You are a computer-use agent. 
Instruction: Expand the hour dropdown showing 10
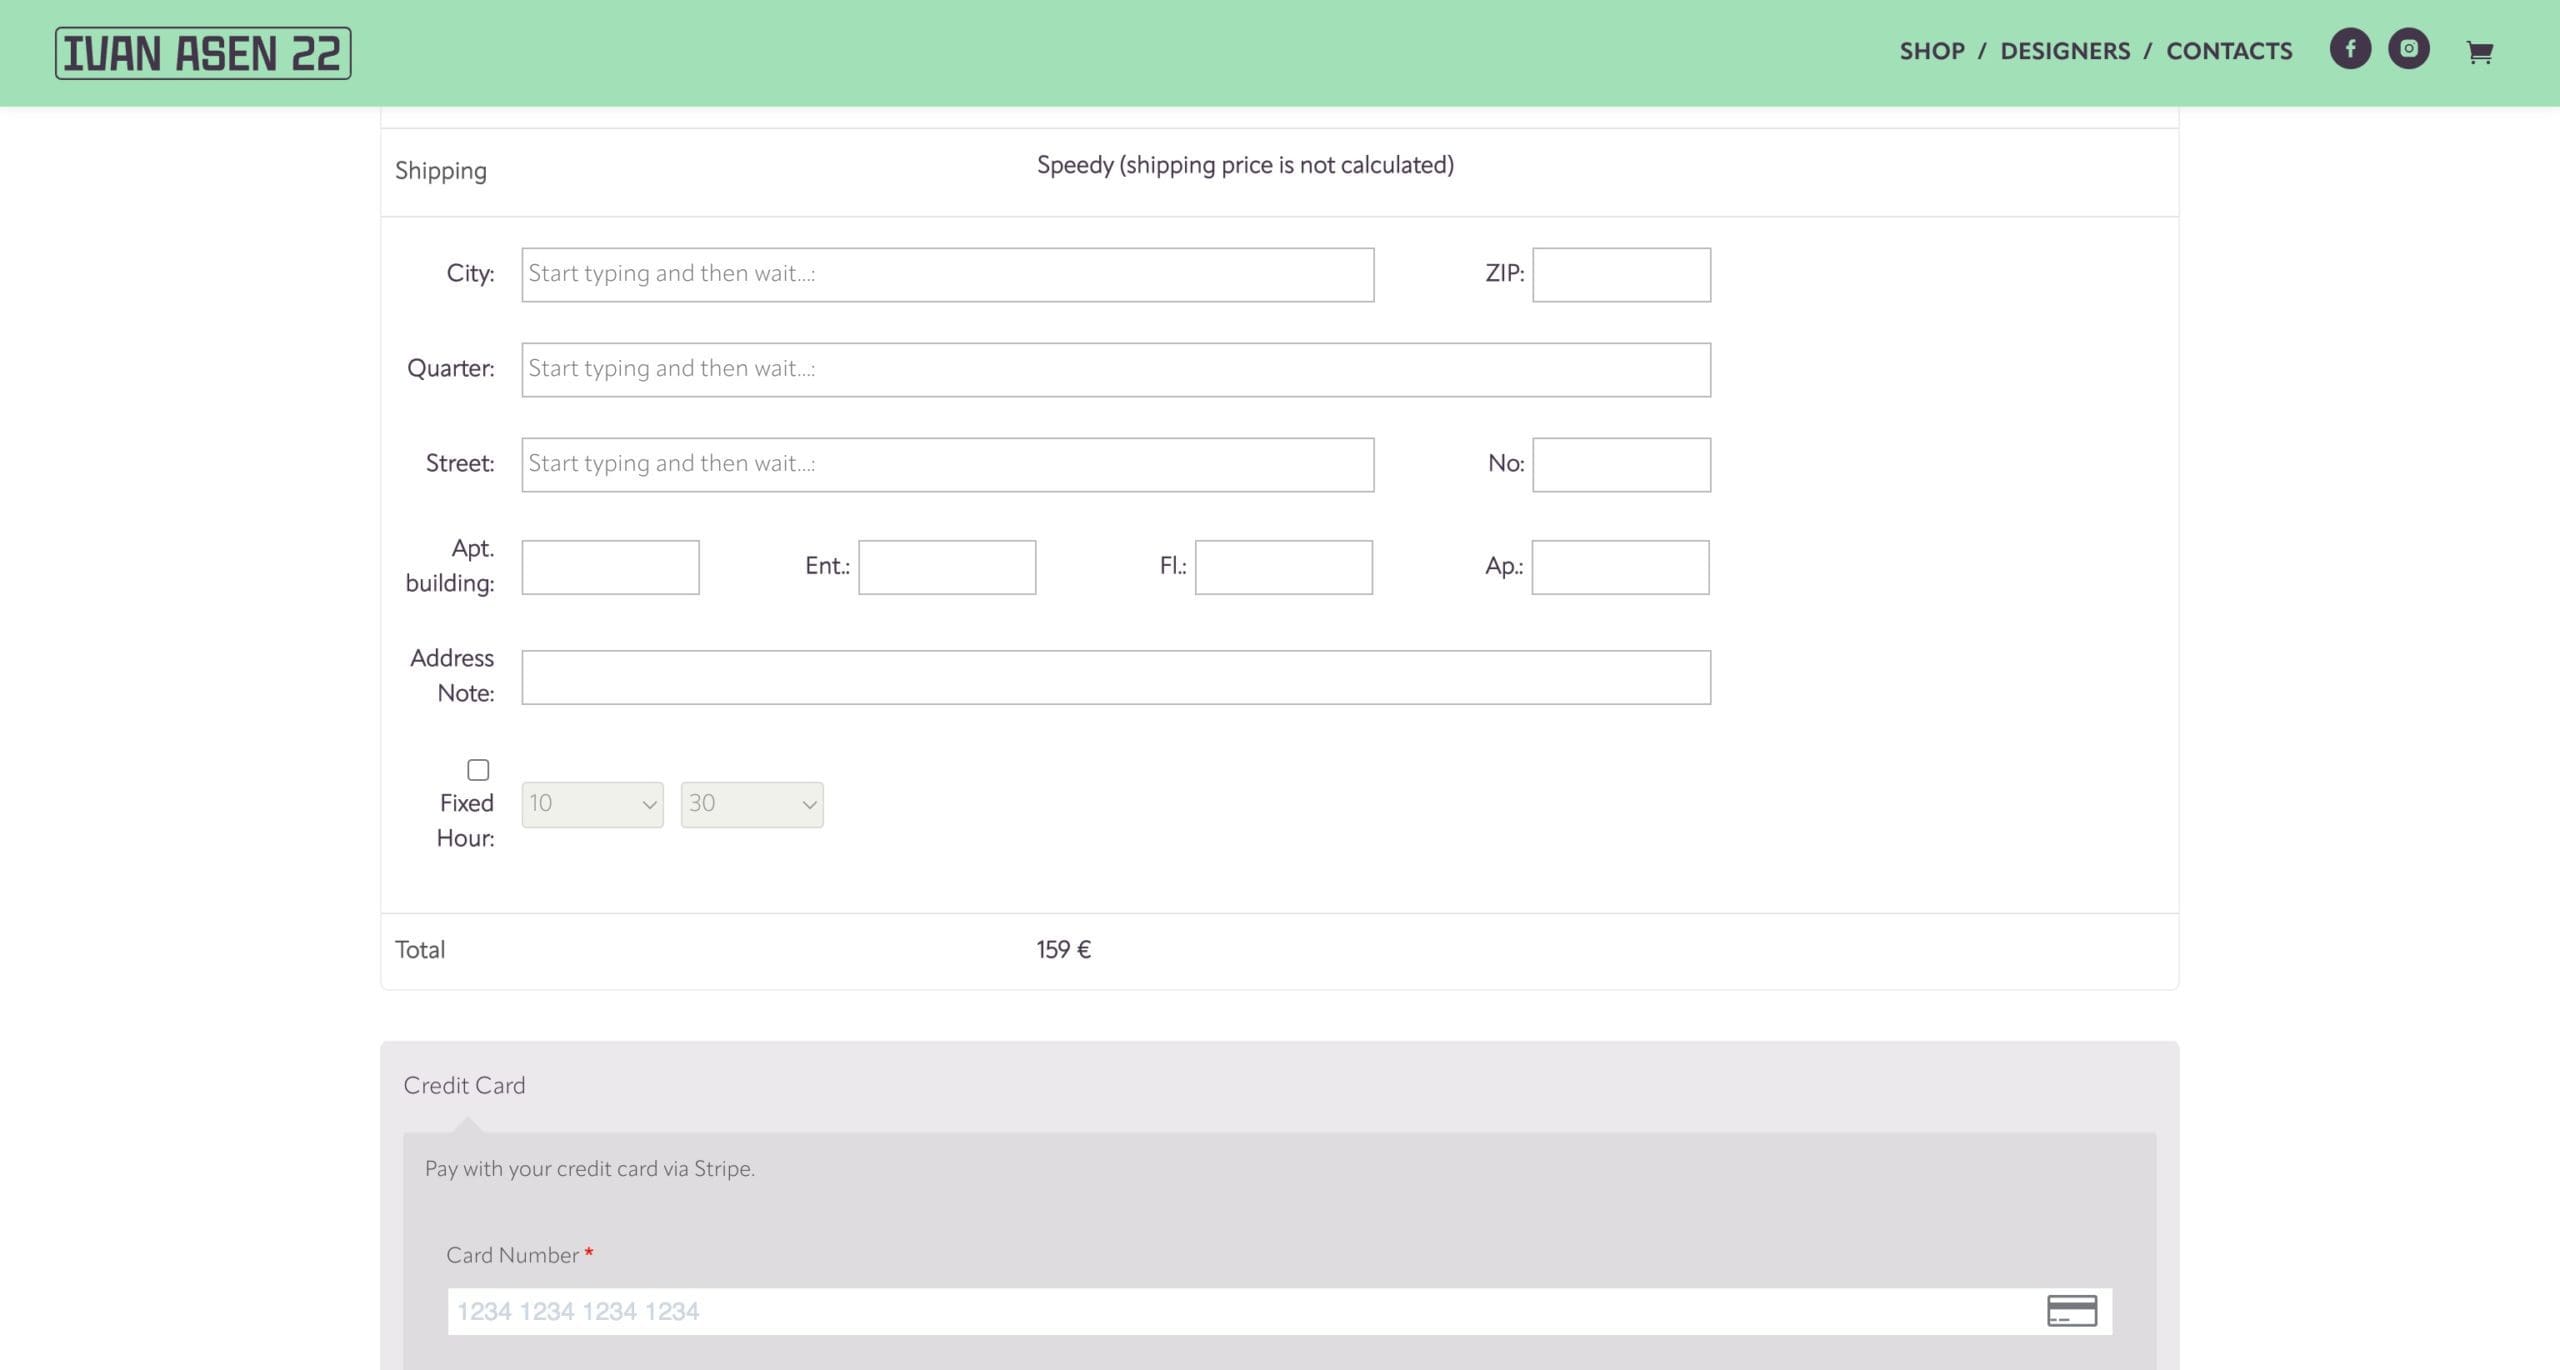click(592, 804)
